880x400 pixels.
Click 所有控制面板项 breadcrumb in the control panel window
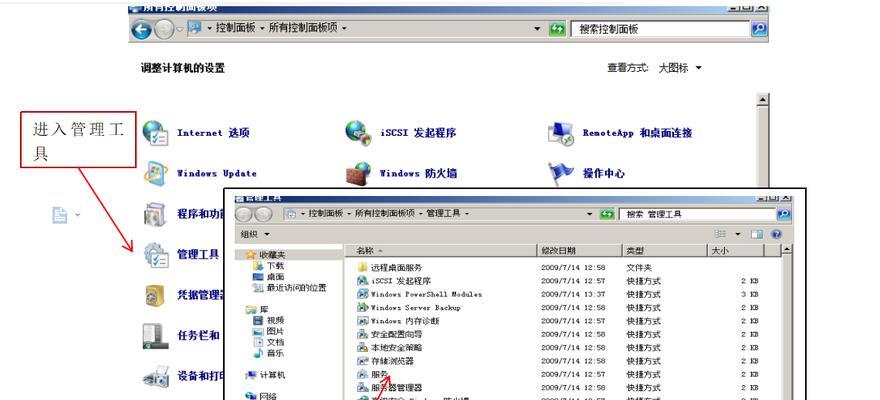(x=304, y=27)
